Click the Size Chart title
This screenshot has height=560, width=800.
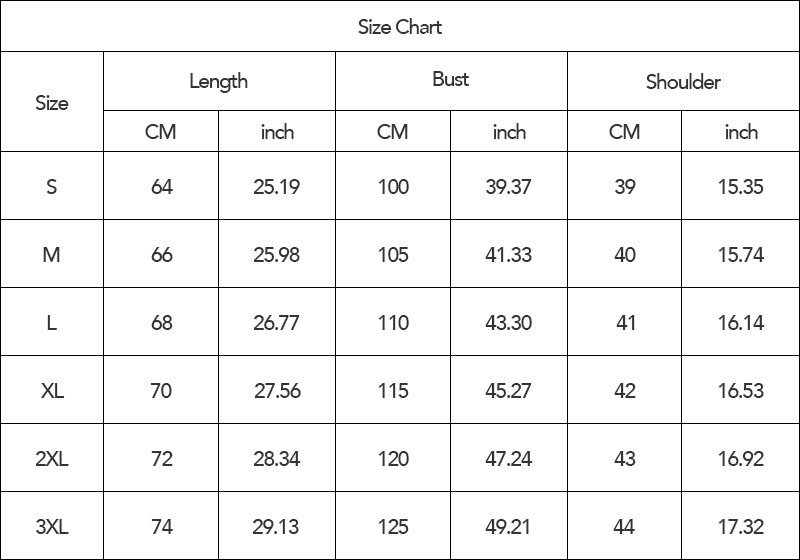point(400,27)
